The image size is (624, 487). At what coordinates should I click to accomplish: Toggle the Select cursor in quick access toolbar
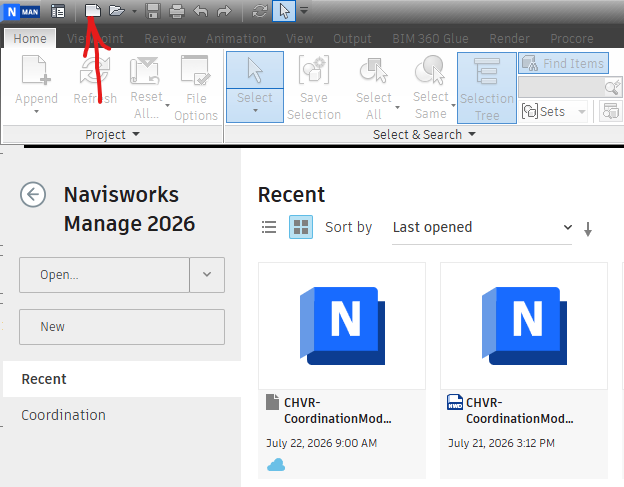point(284,11)
